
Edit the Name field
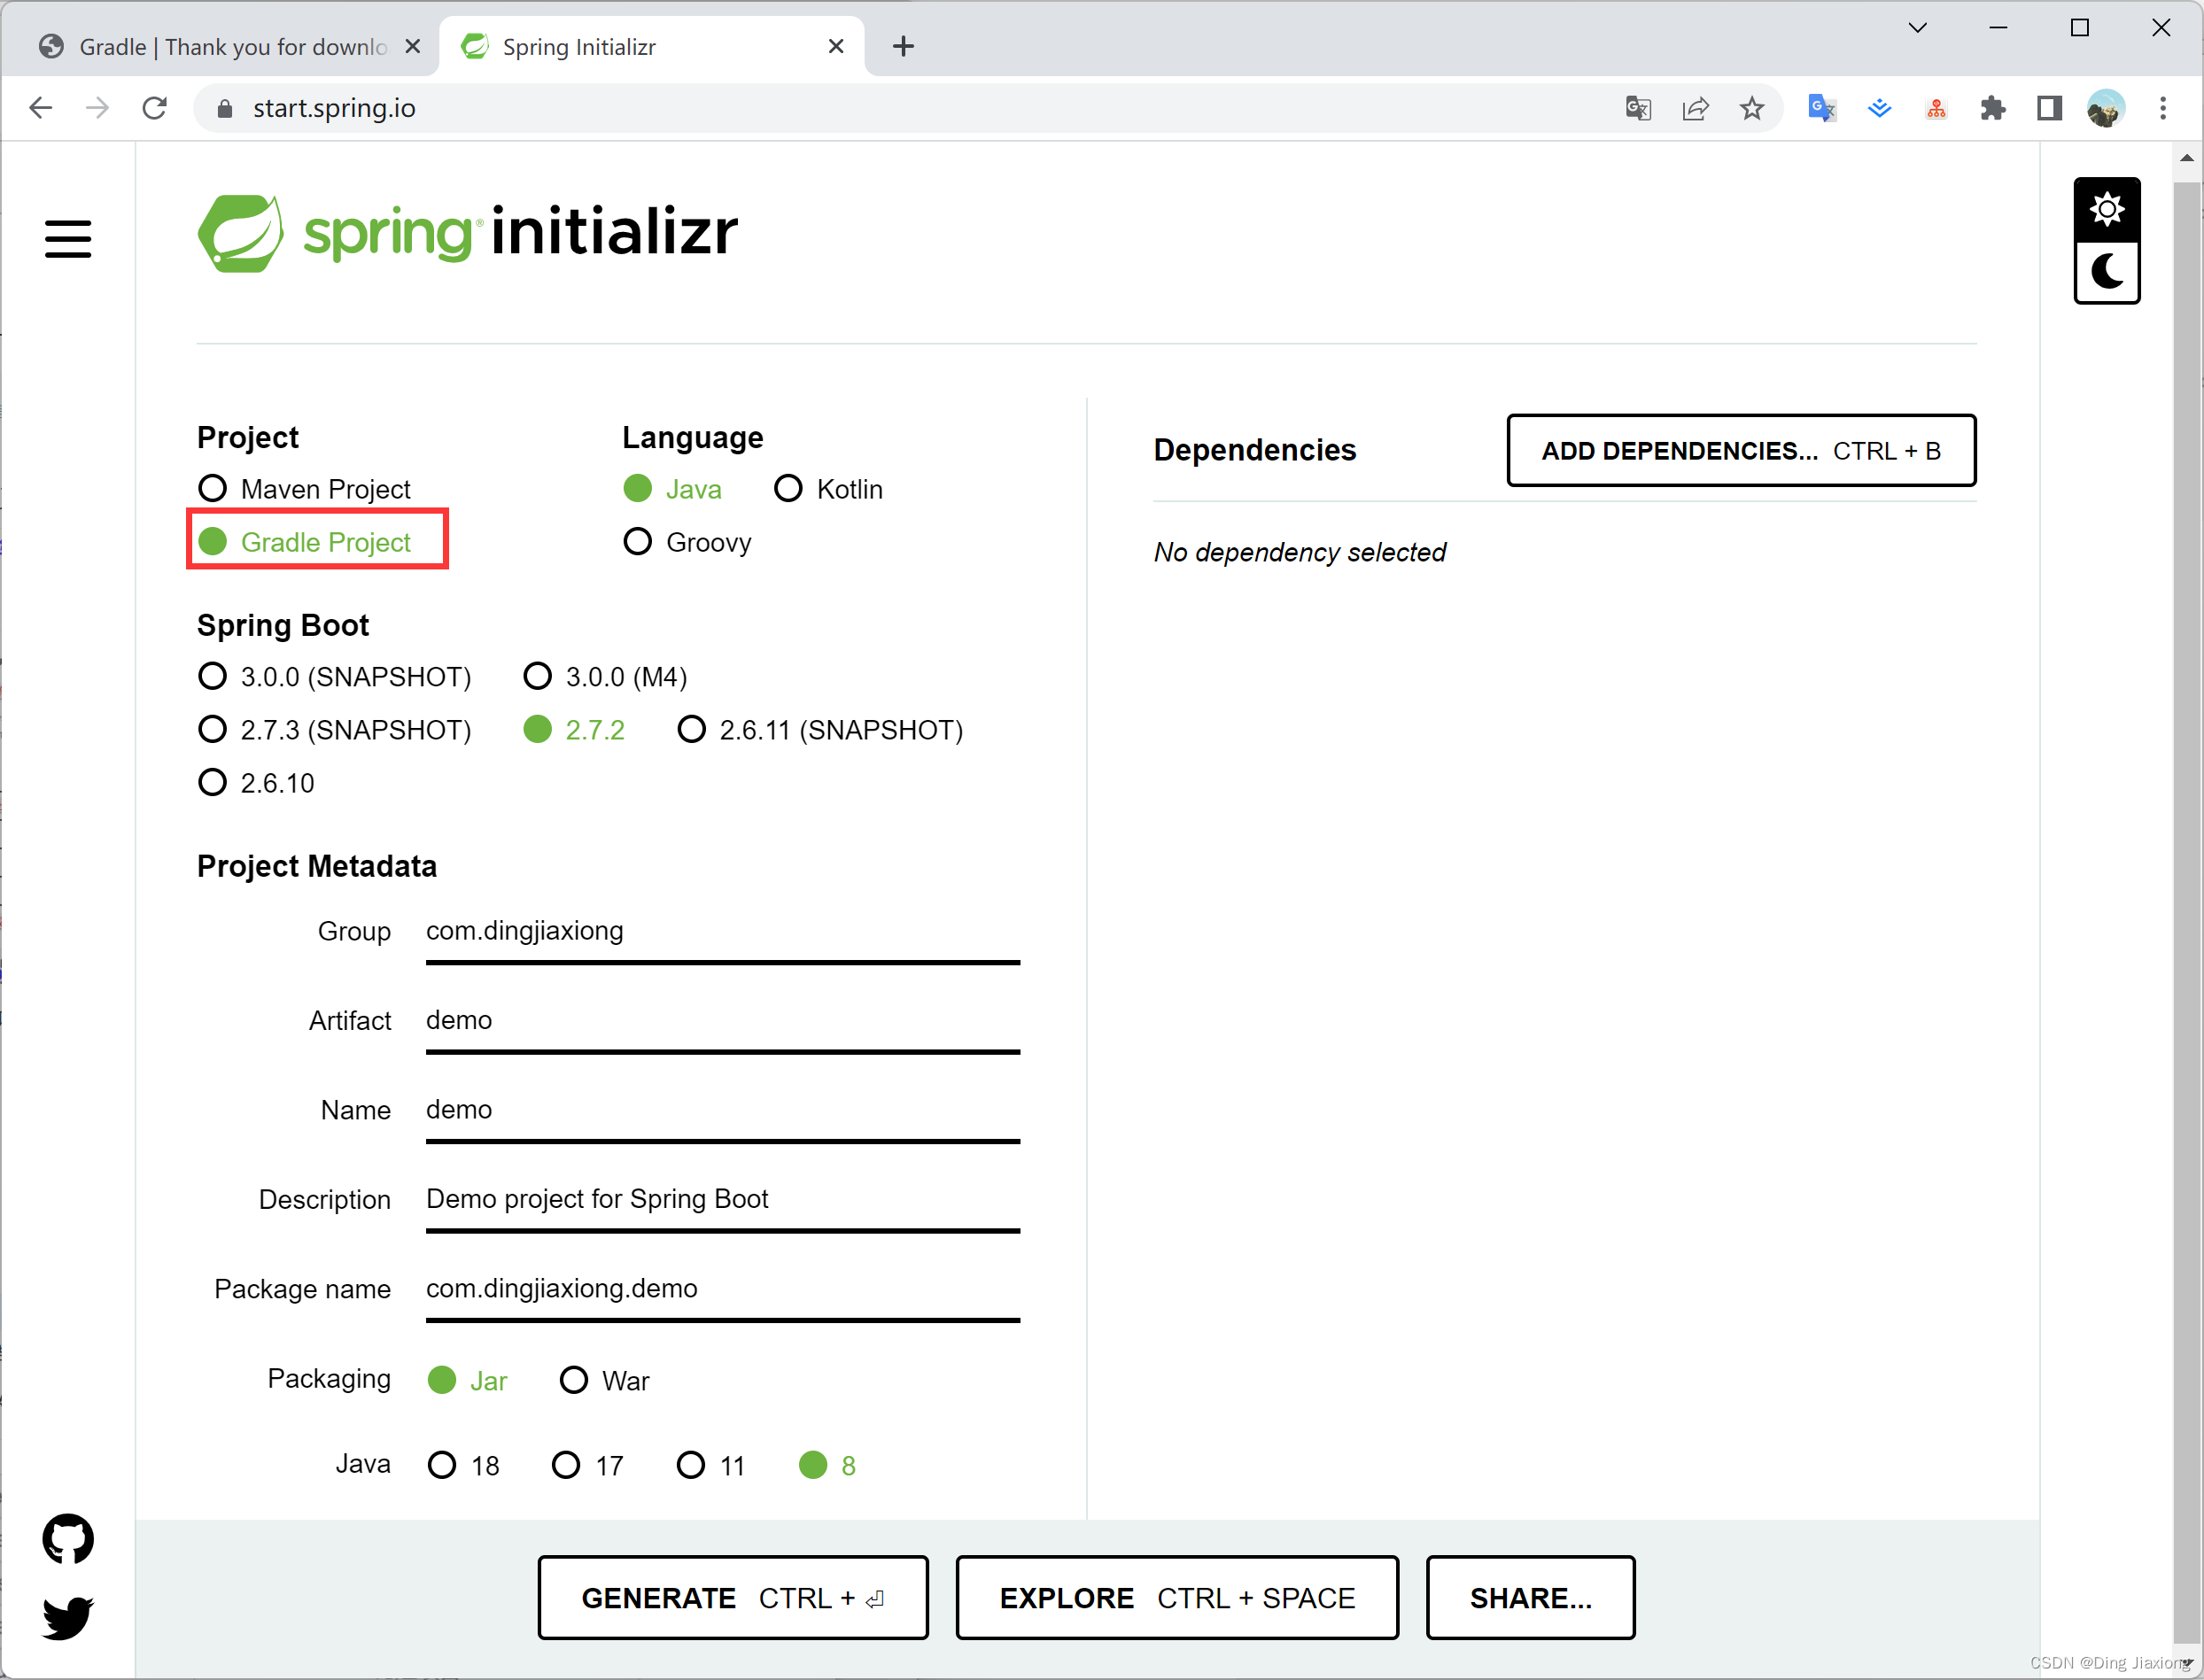[722, 1113]
